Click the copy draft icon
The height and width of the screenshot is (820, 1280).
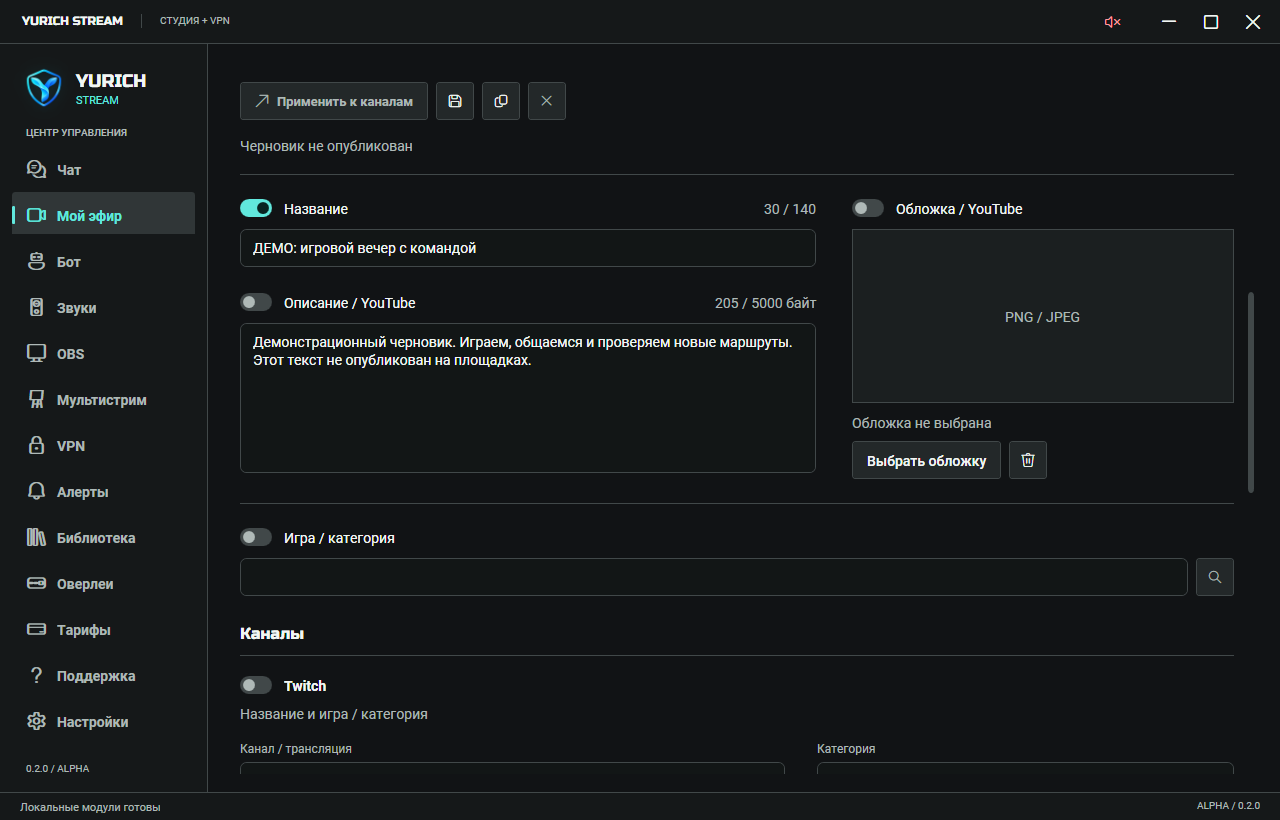(x=501, y=101)
